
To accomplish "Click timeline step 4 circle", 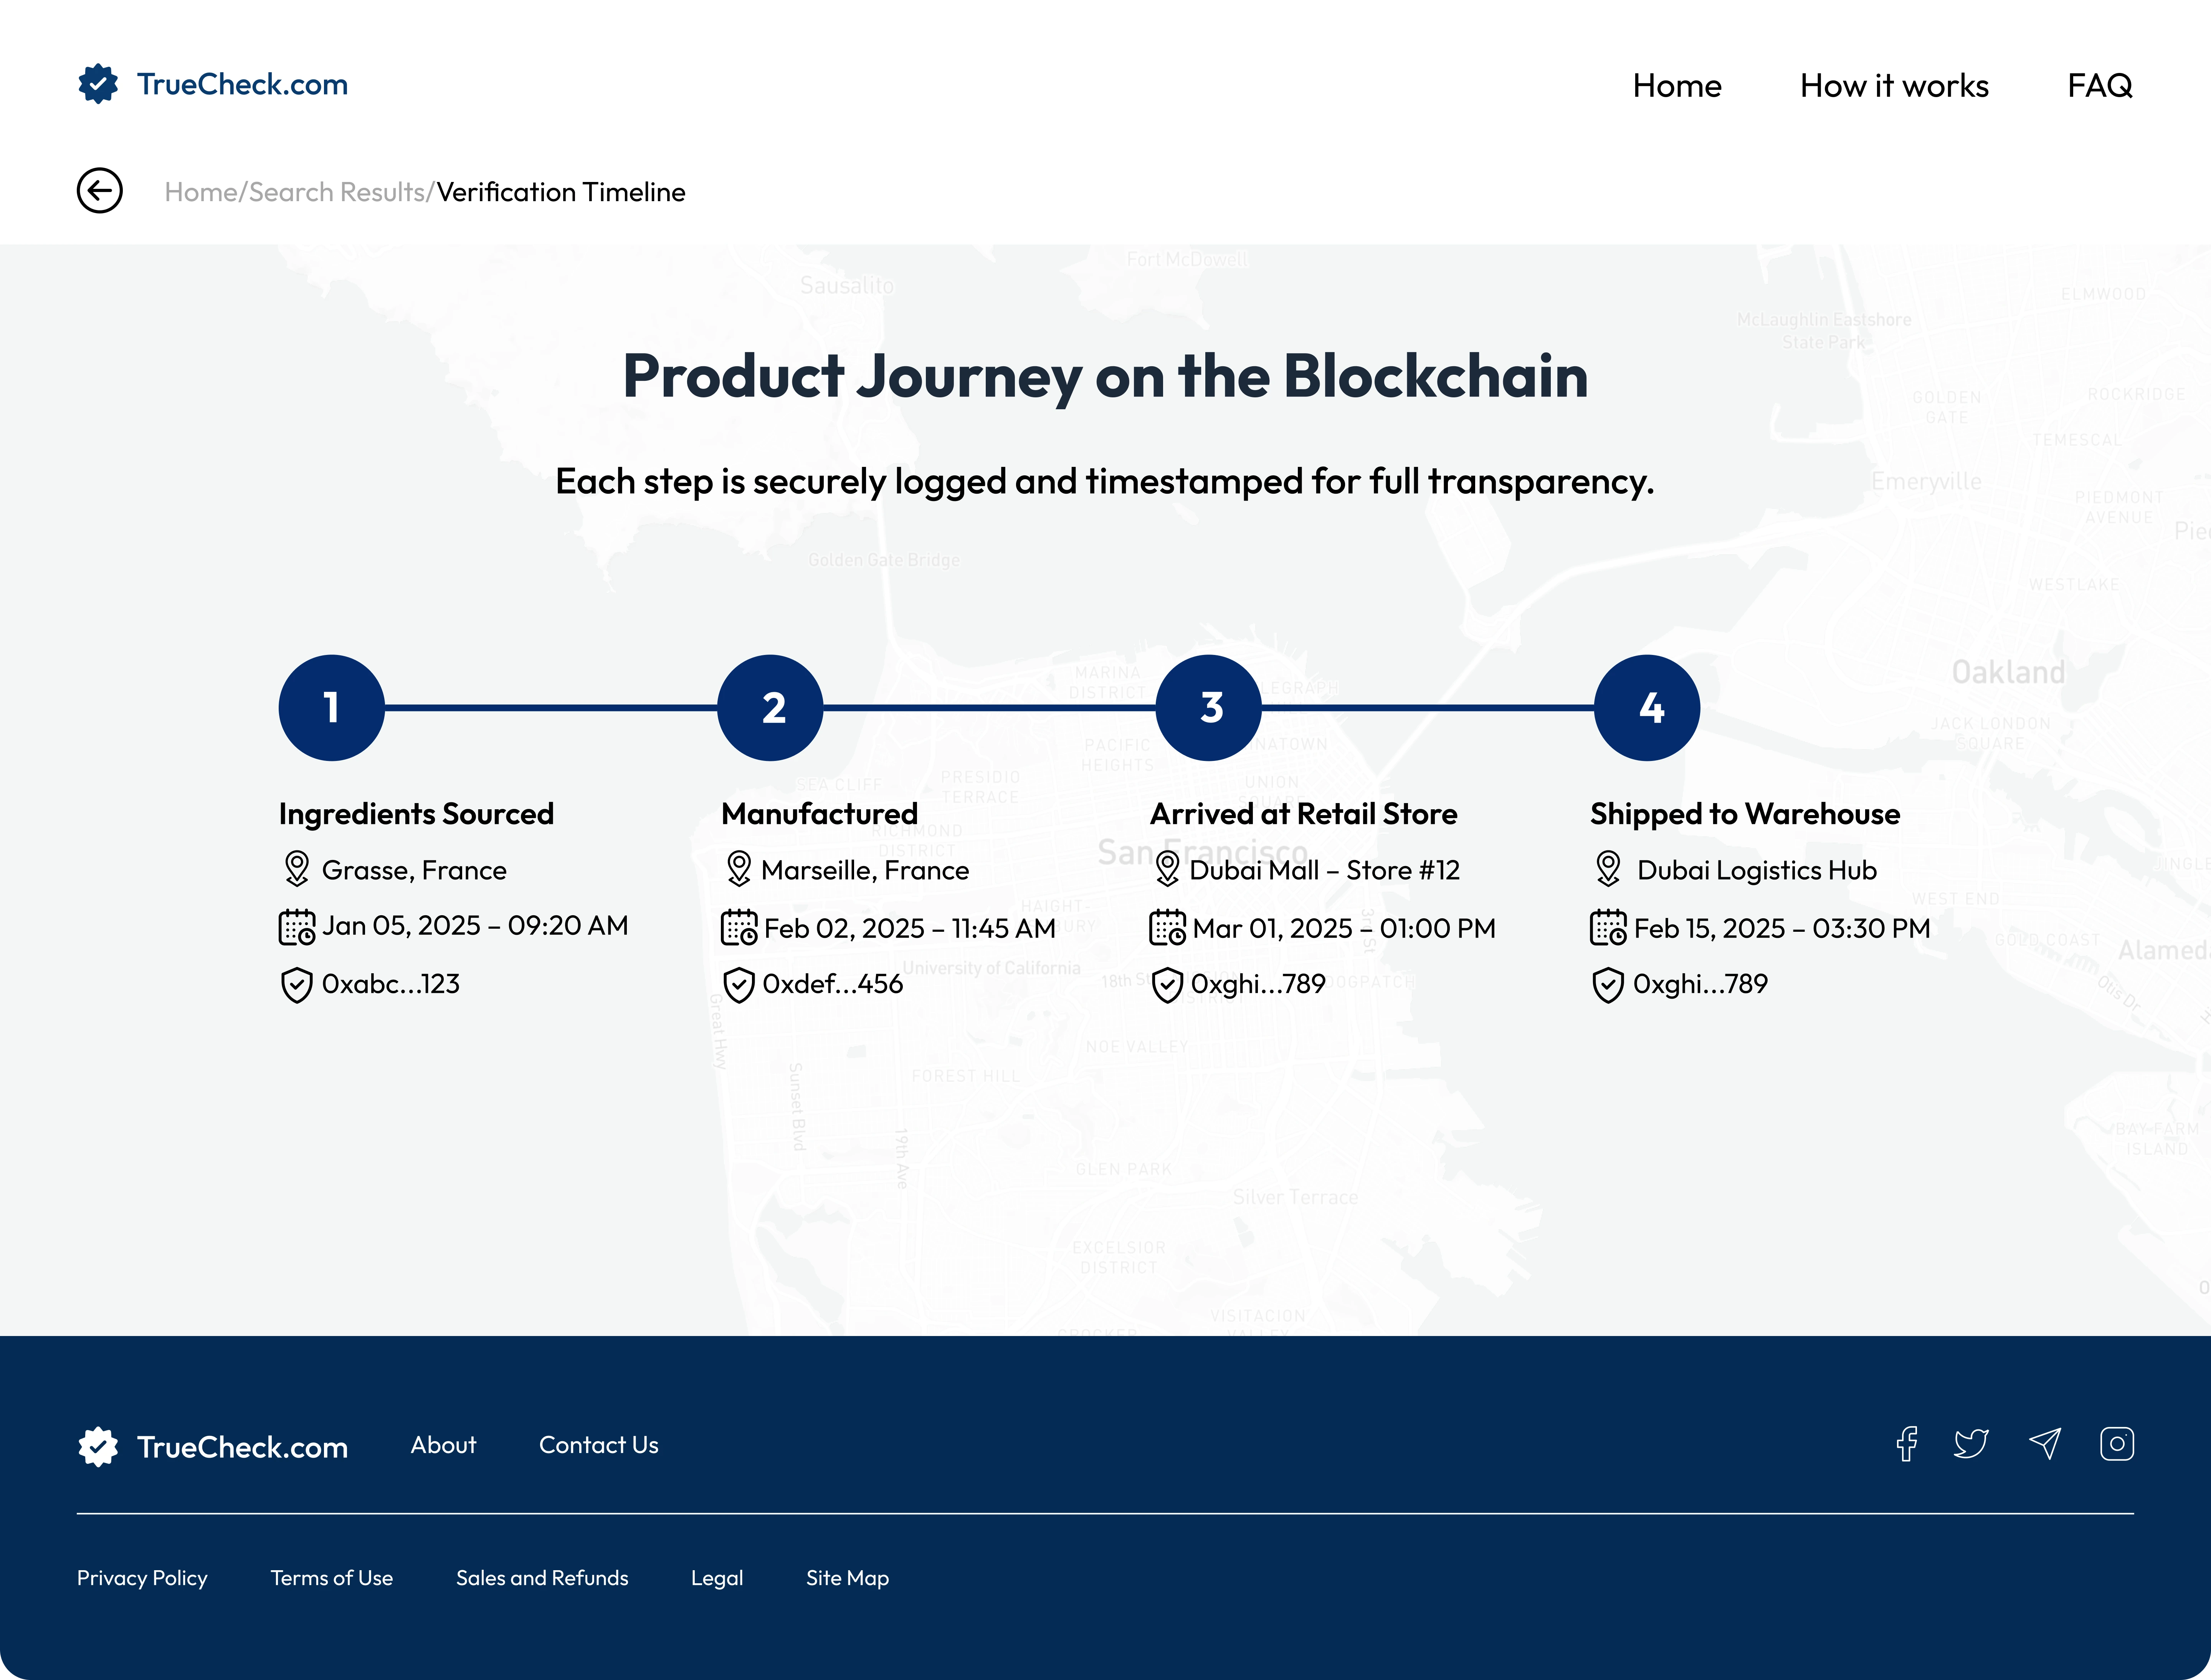I will [x=1647, y=708].
